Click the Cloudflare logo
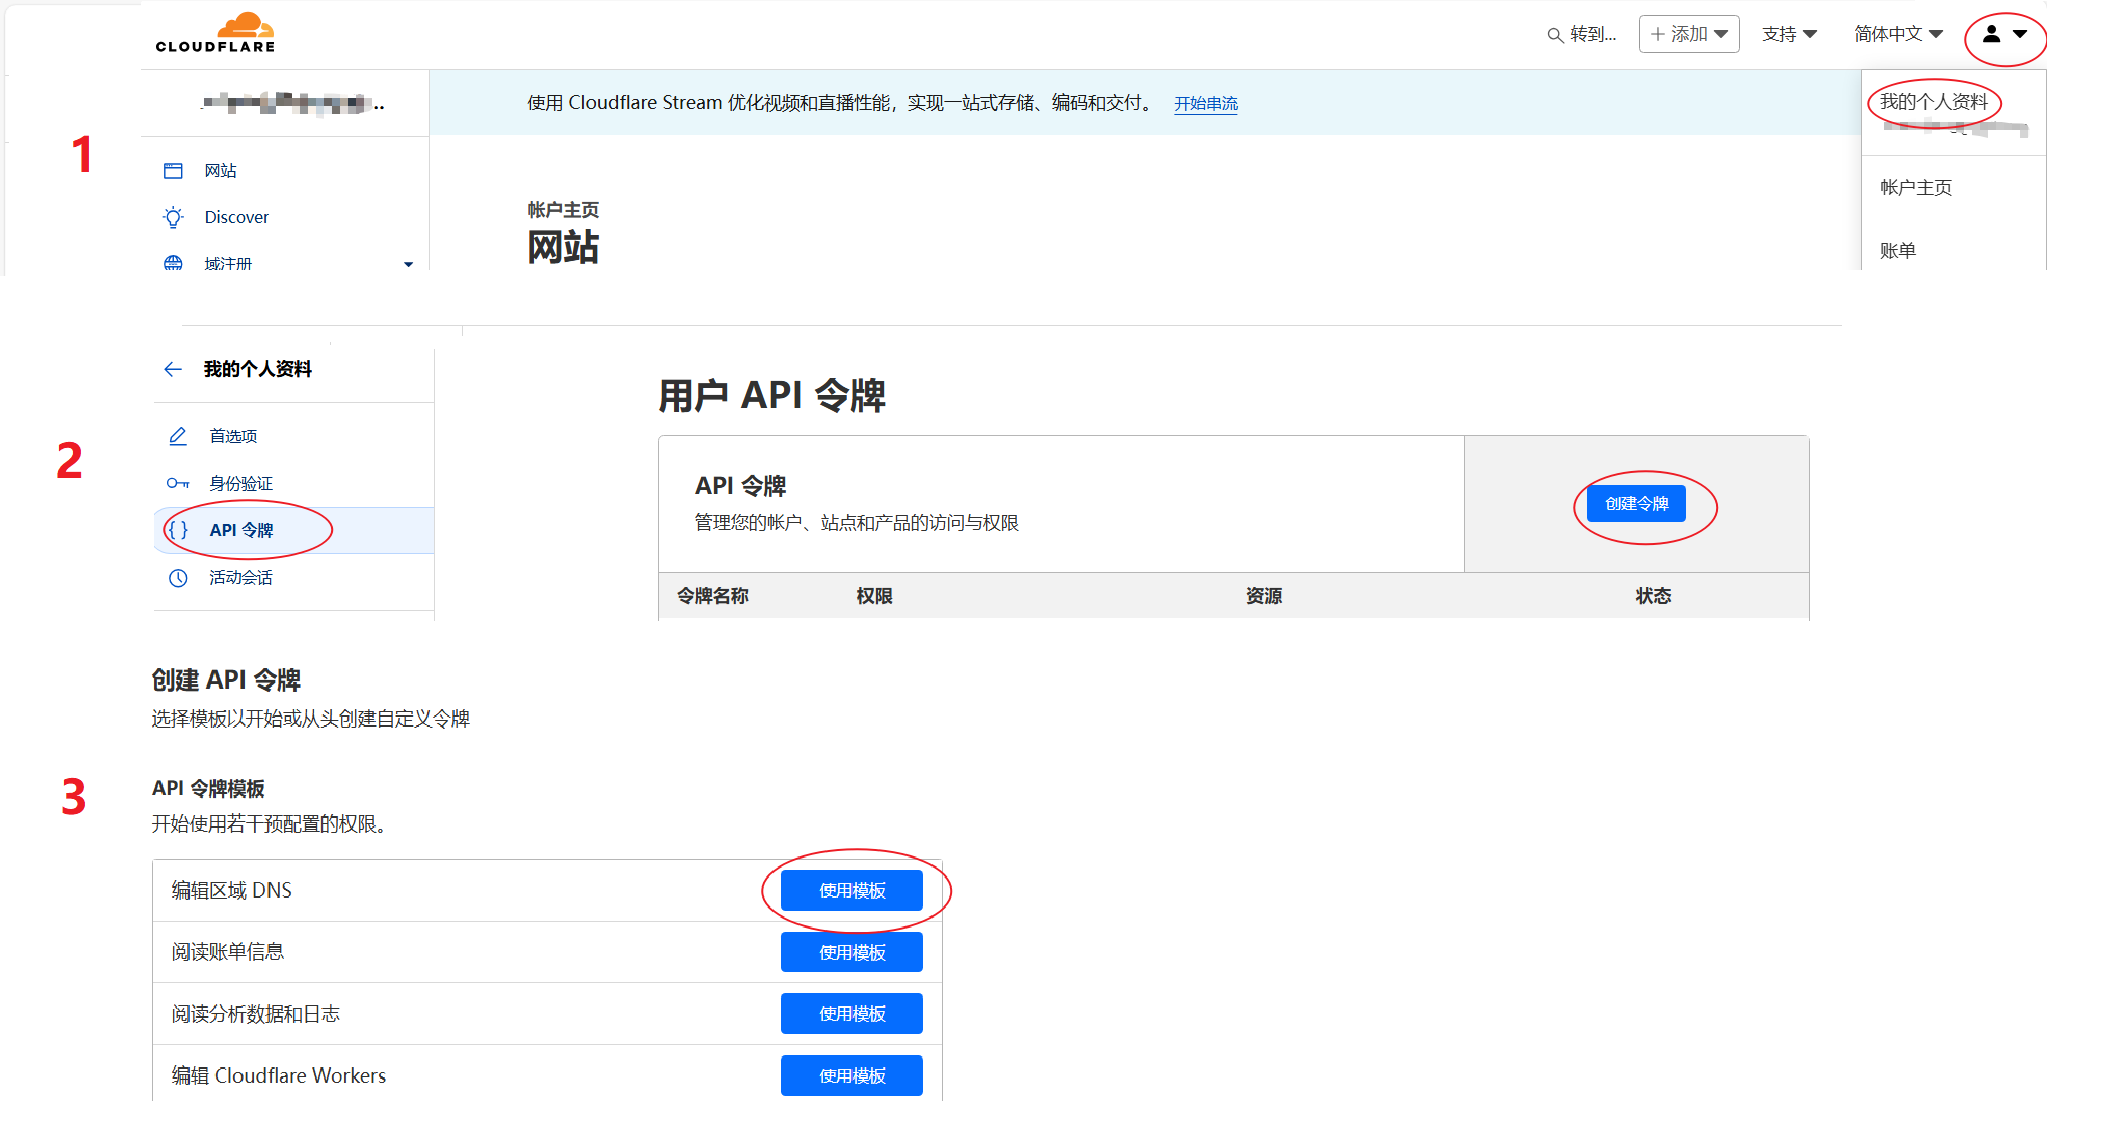This screenshot has width=2124, height=1134. 215,33
